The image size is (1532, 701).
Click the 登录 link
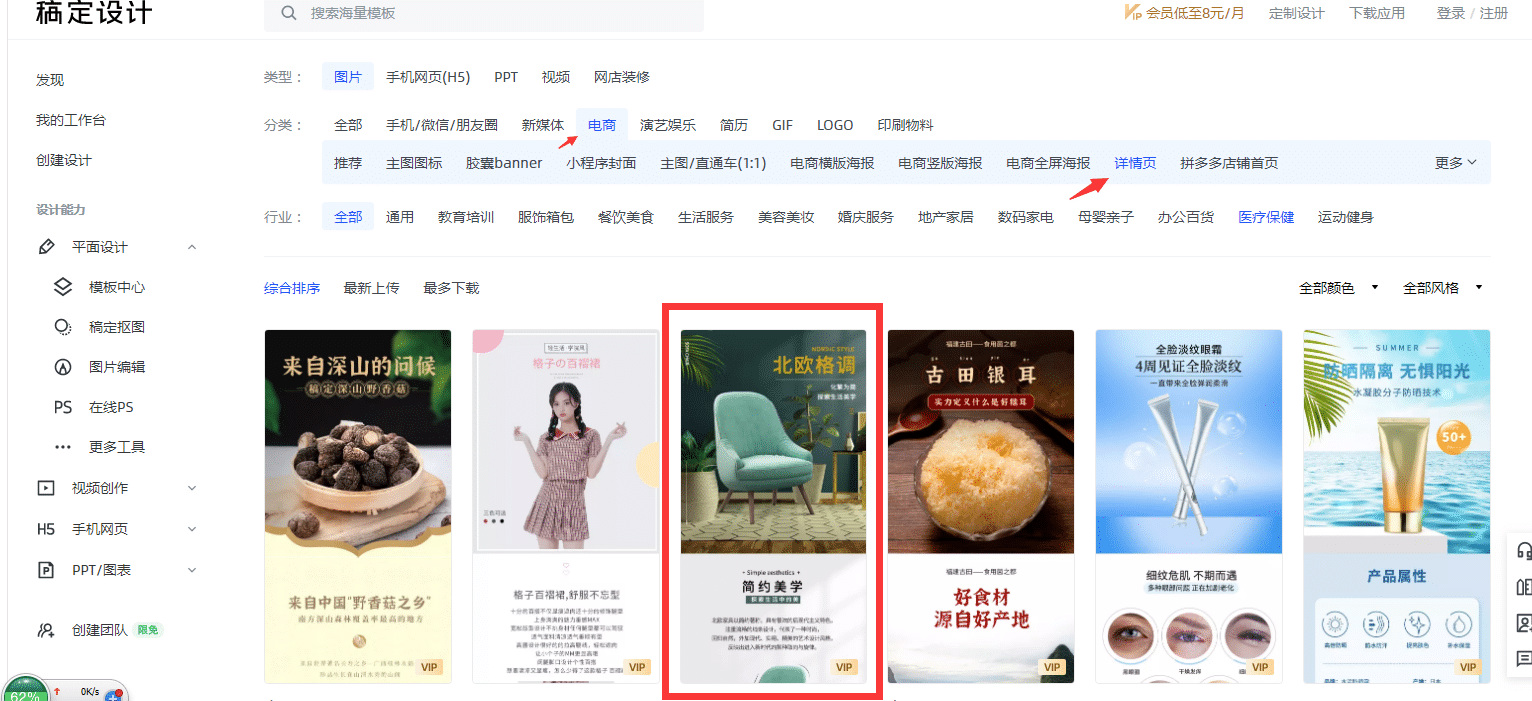pos(1451,13)
